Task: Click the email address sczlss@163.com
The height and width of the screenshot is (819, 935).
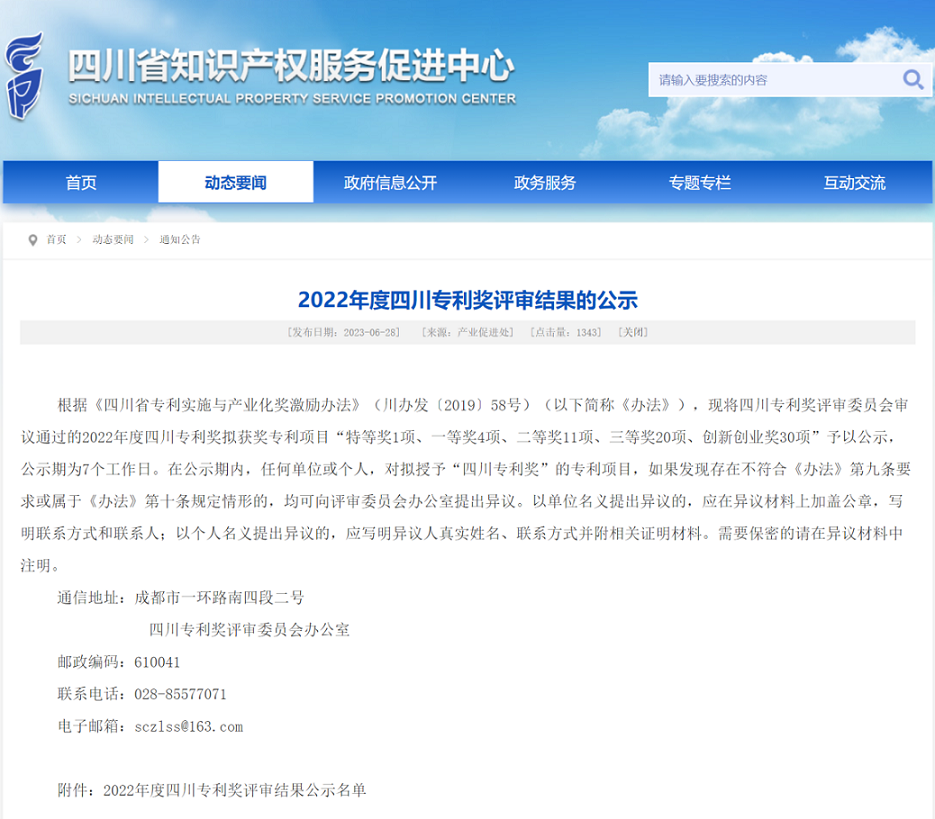Action: coord(188,726)
